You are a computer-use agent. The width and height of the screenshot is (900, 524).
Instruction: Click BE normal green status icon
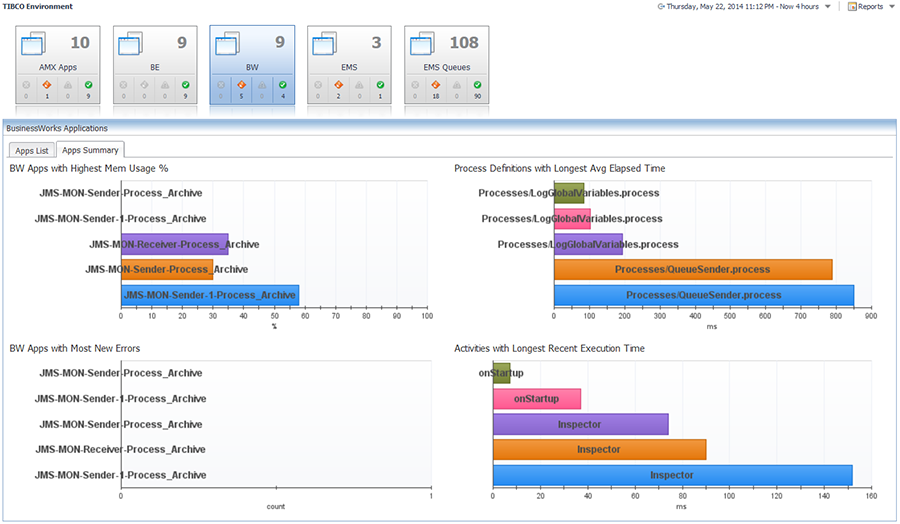point(185,85)
